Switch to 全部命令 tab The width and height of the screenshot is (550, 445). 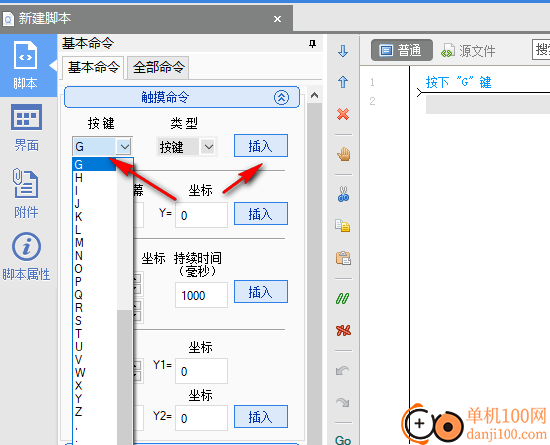click(x=158, y=67)
